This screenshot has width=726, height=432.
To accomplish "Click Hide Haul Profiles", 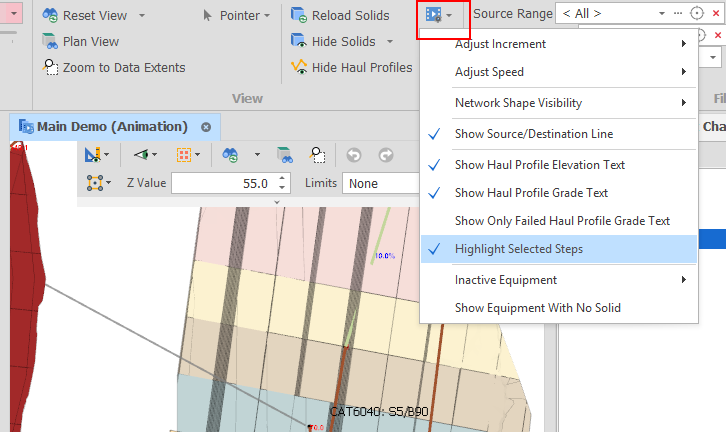I will coord(351,67).
